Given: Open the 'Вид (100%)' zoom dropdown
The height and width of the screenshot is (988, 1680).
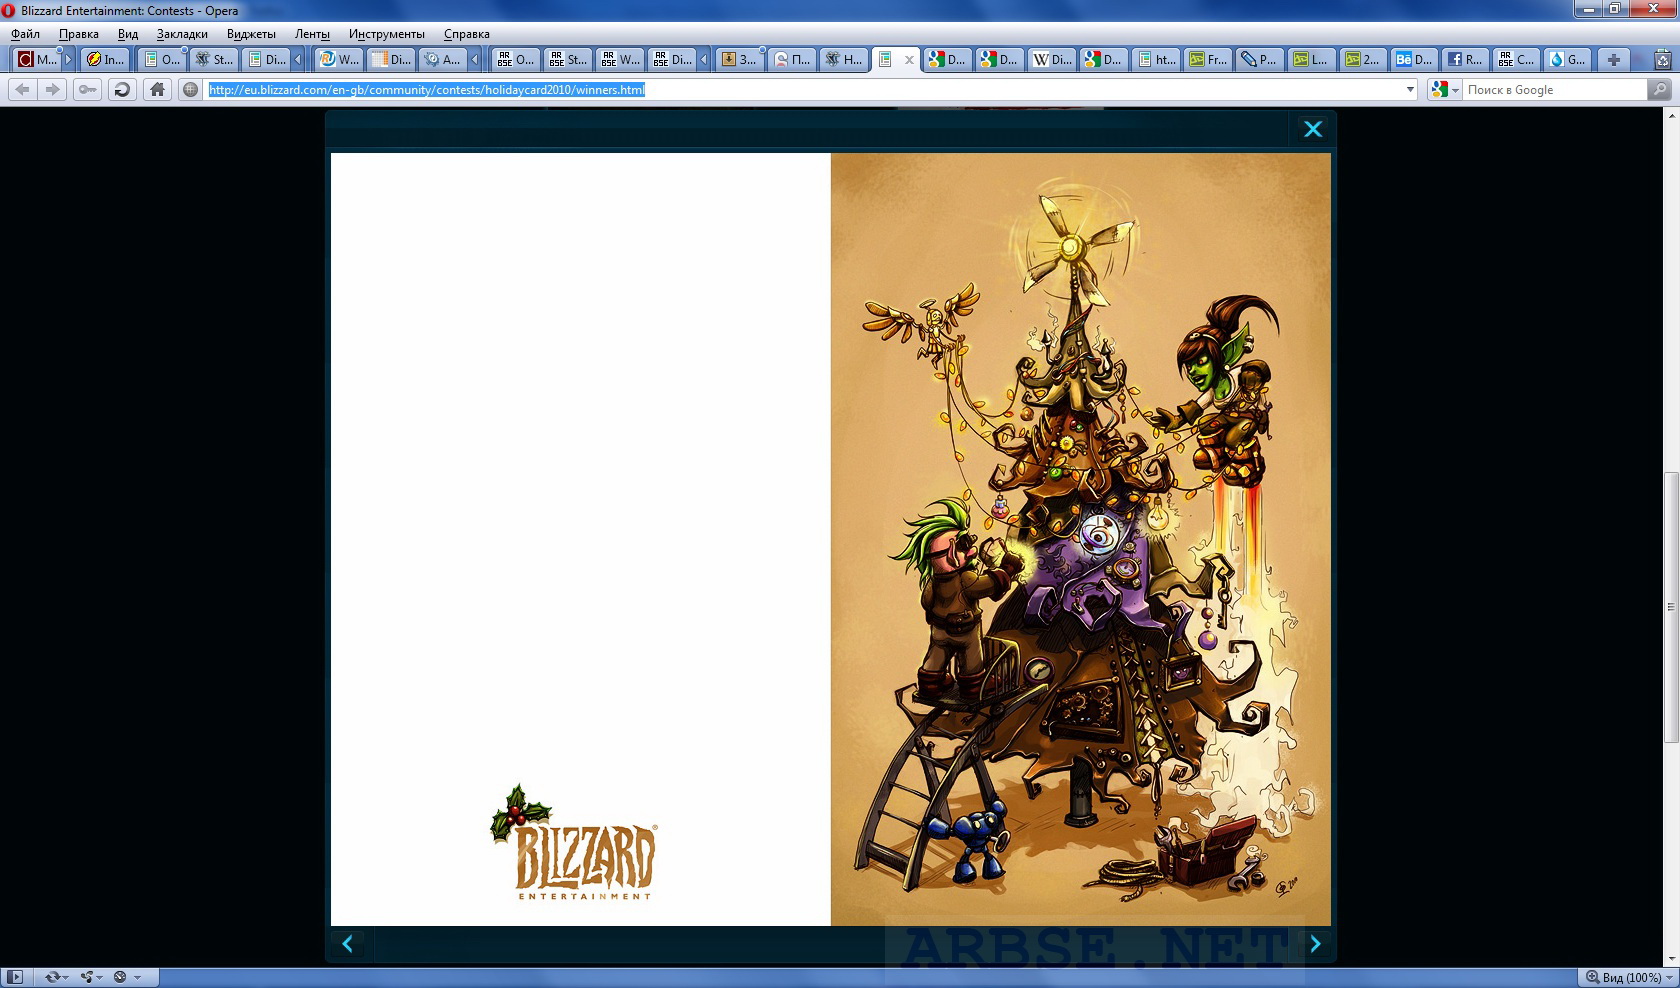Looking at the screenshot, I should pos(1628,977).
